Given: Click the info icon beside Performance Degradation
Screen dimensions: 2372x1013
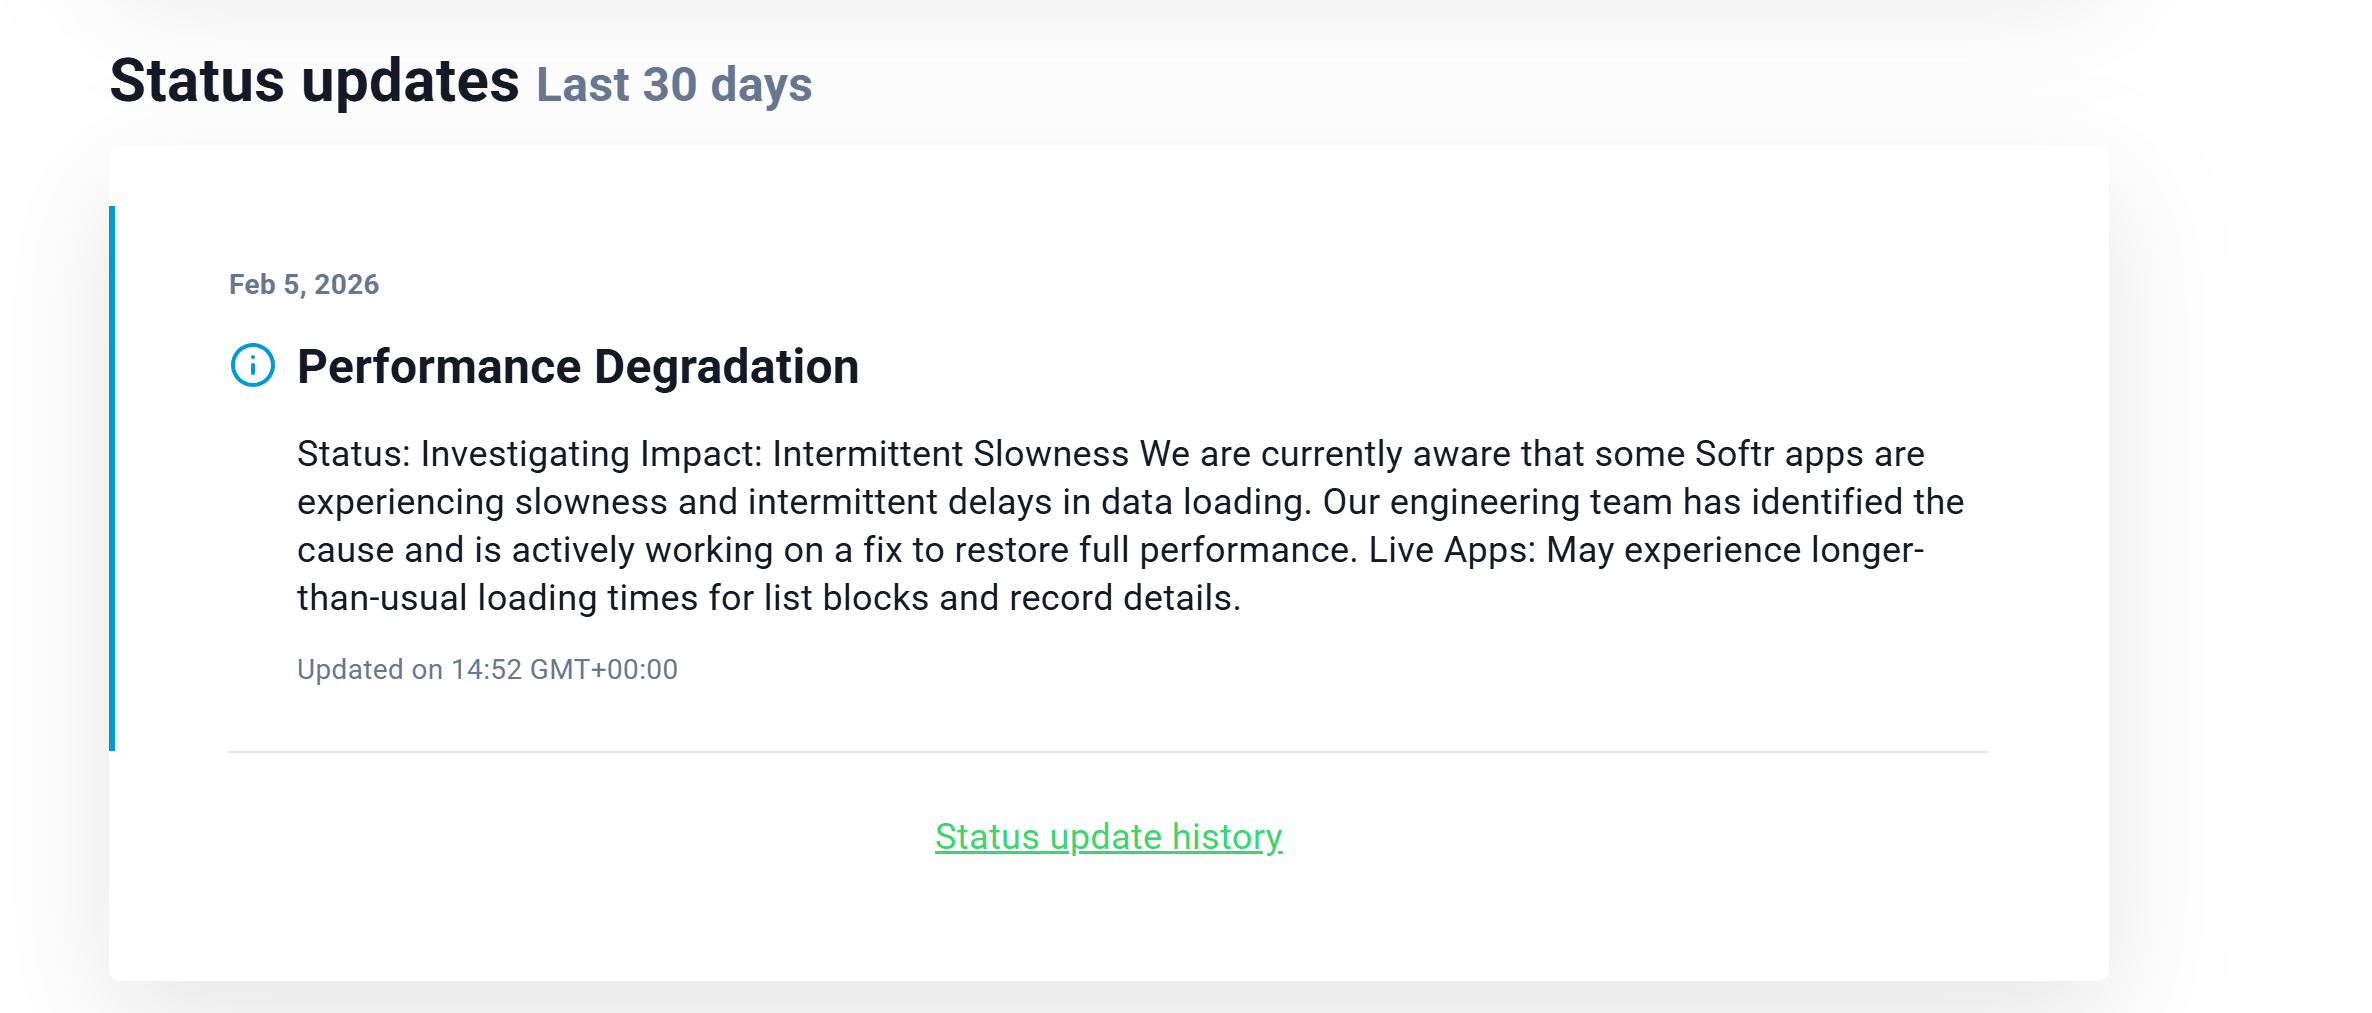Looking at the screenshot, I should [x=253, y=366].
